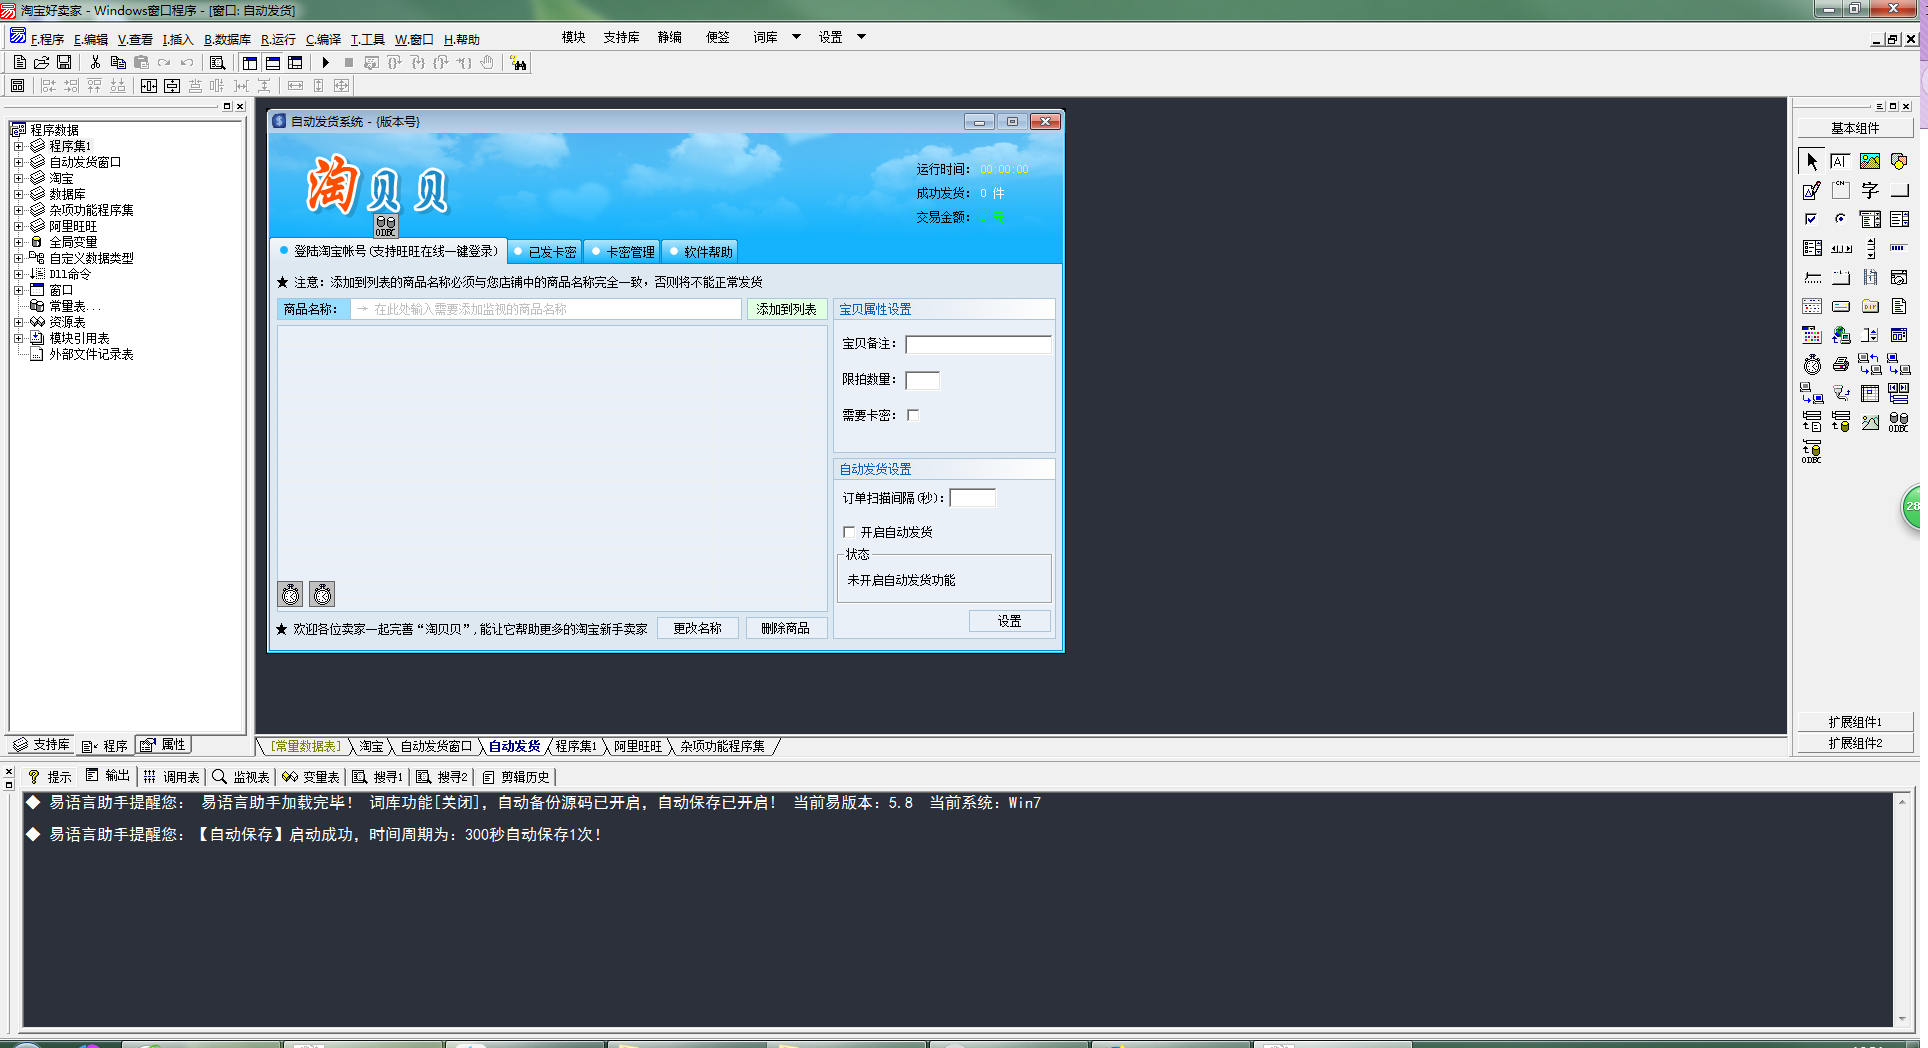
Task: Select the pointer arrow component tool
Action: point(1812,161)
